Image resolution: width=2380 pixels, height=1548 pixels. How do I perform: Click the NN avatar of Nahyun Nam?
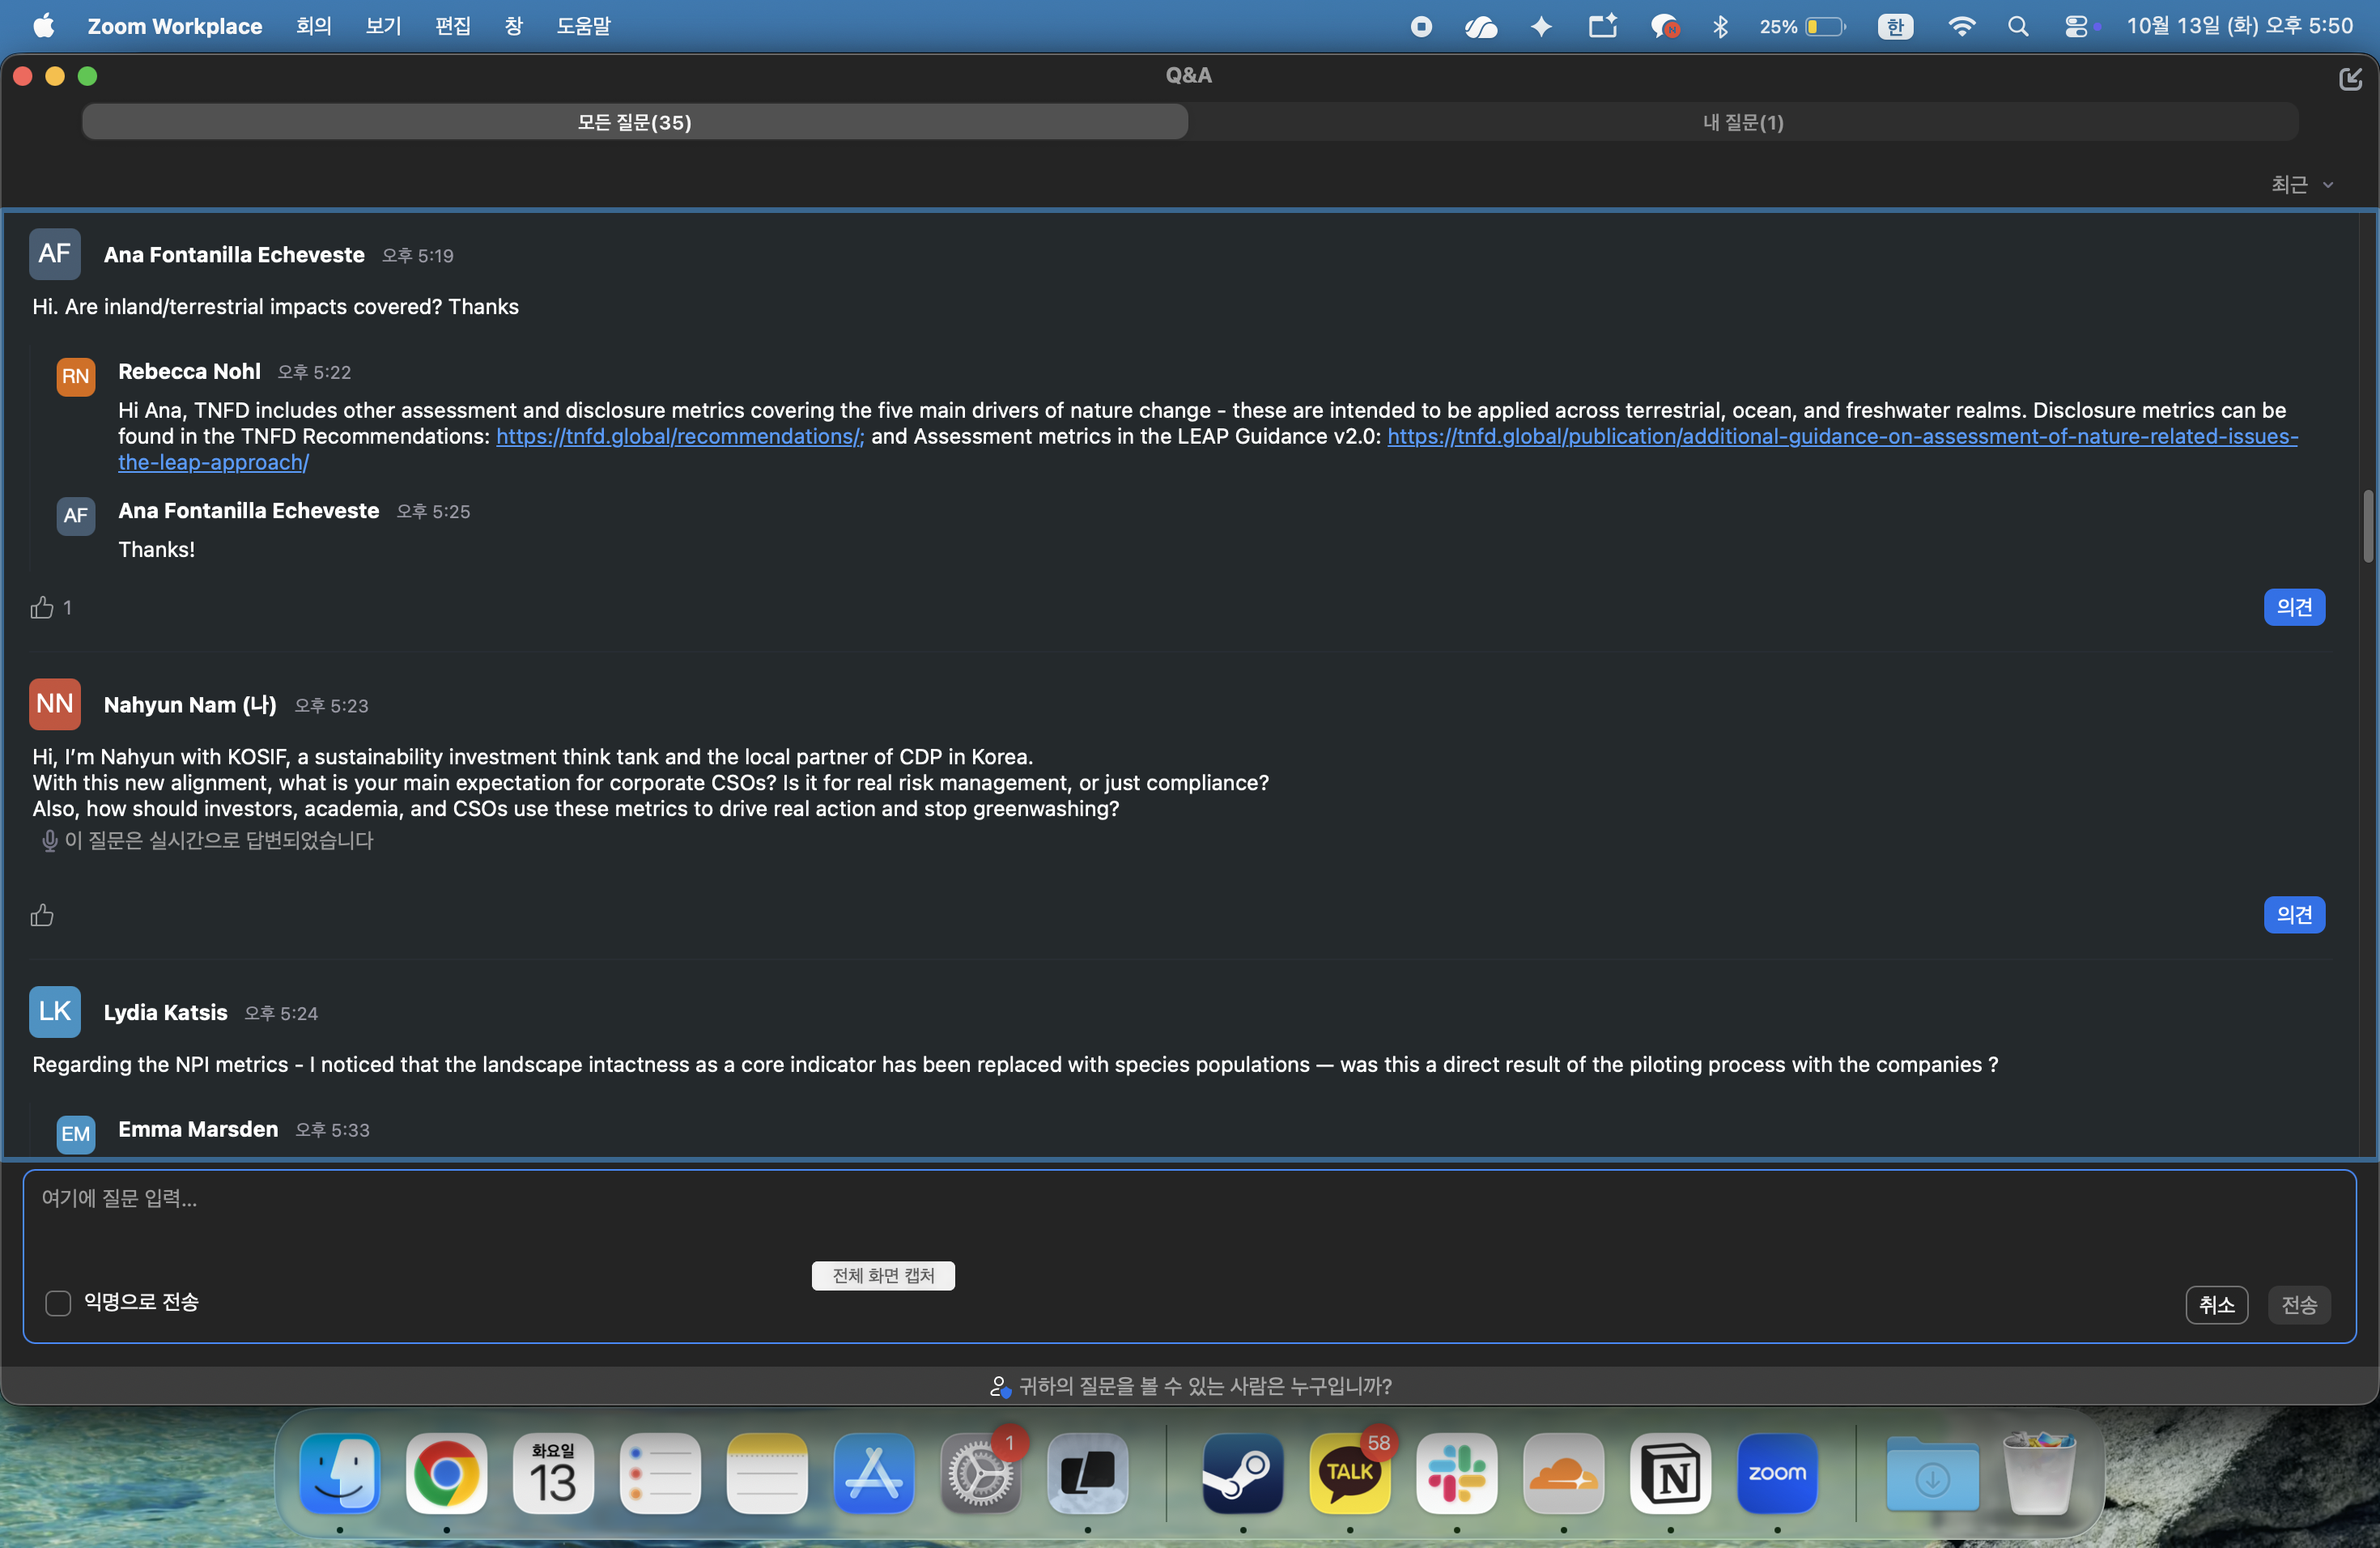pyautogui.click(x=55, y=704)
